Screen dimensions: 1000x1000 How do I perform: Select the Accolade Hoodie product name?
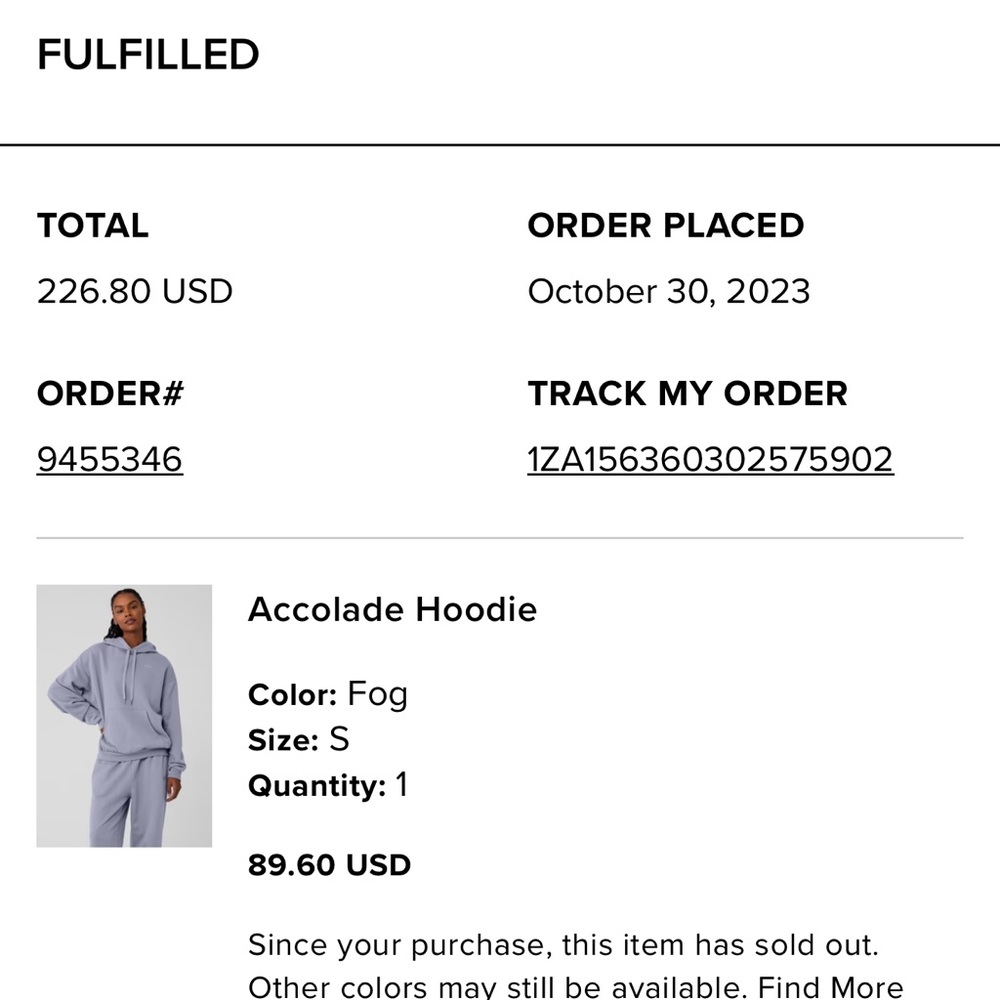click(392, 609)
